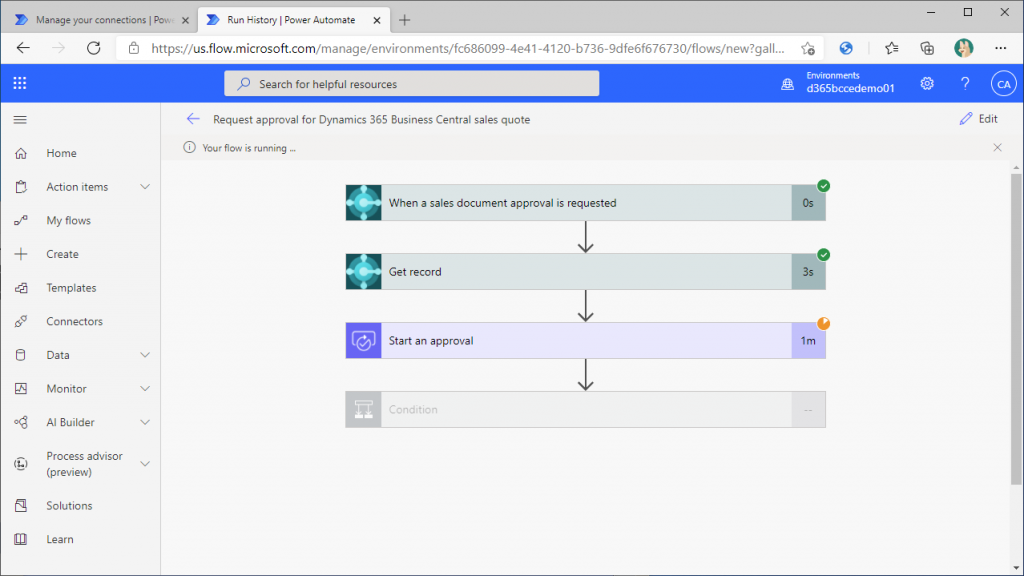Screen dimensions: 1024x576
Task: Click the page vertical scrollbar
Action: [x=1016, y=327]
